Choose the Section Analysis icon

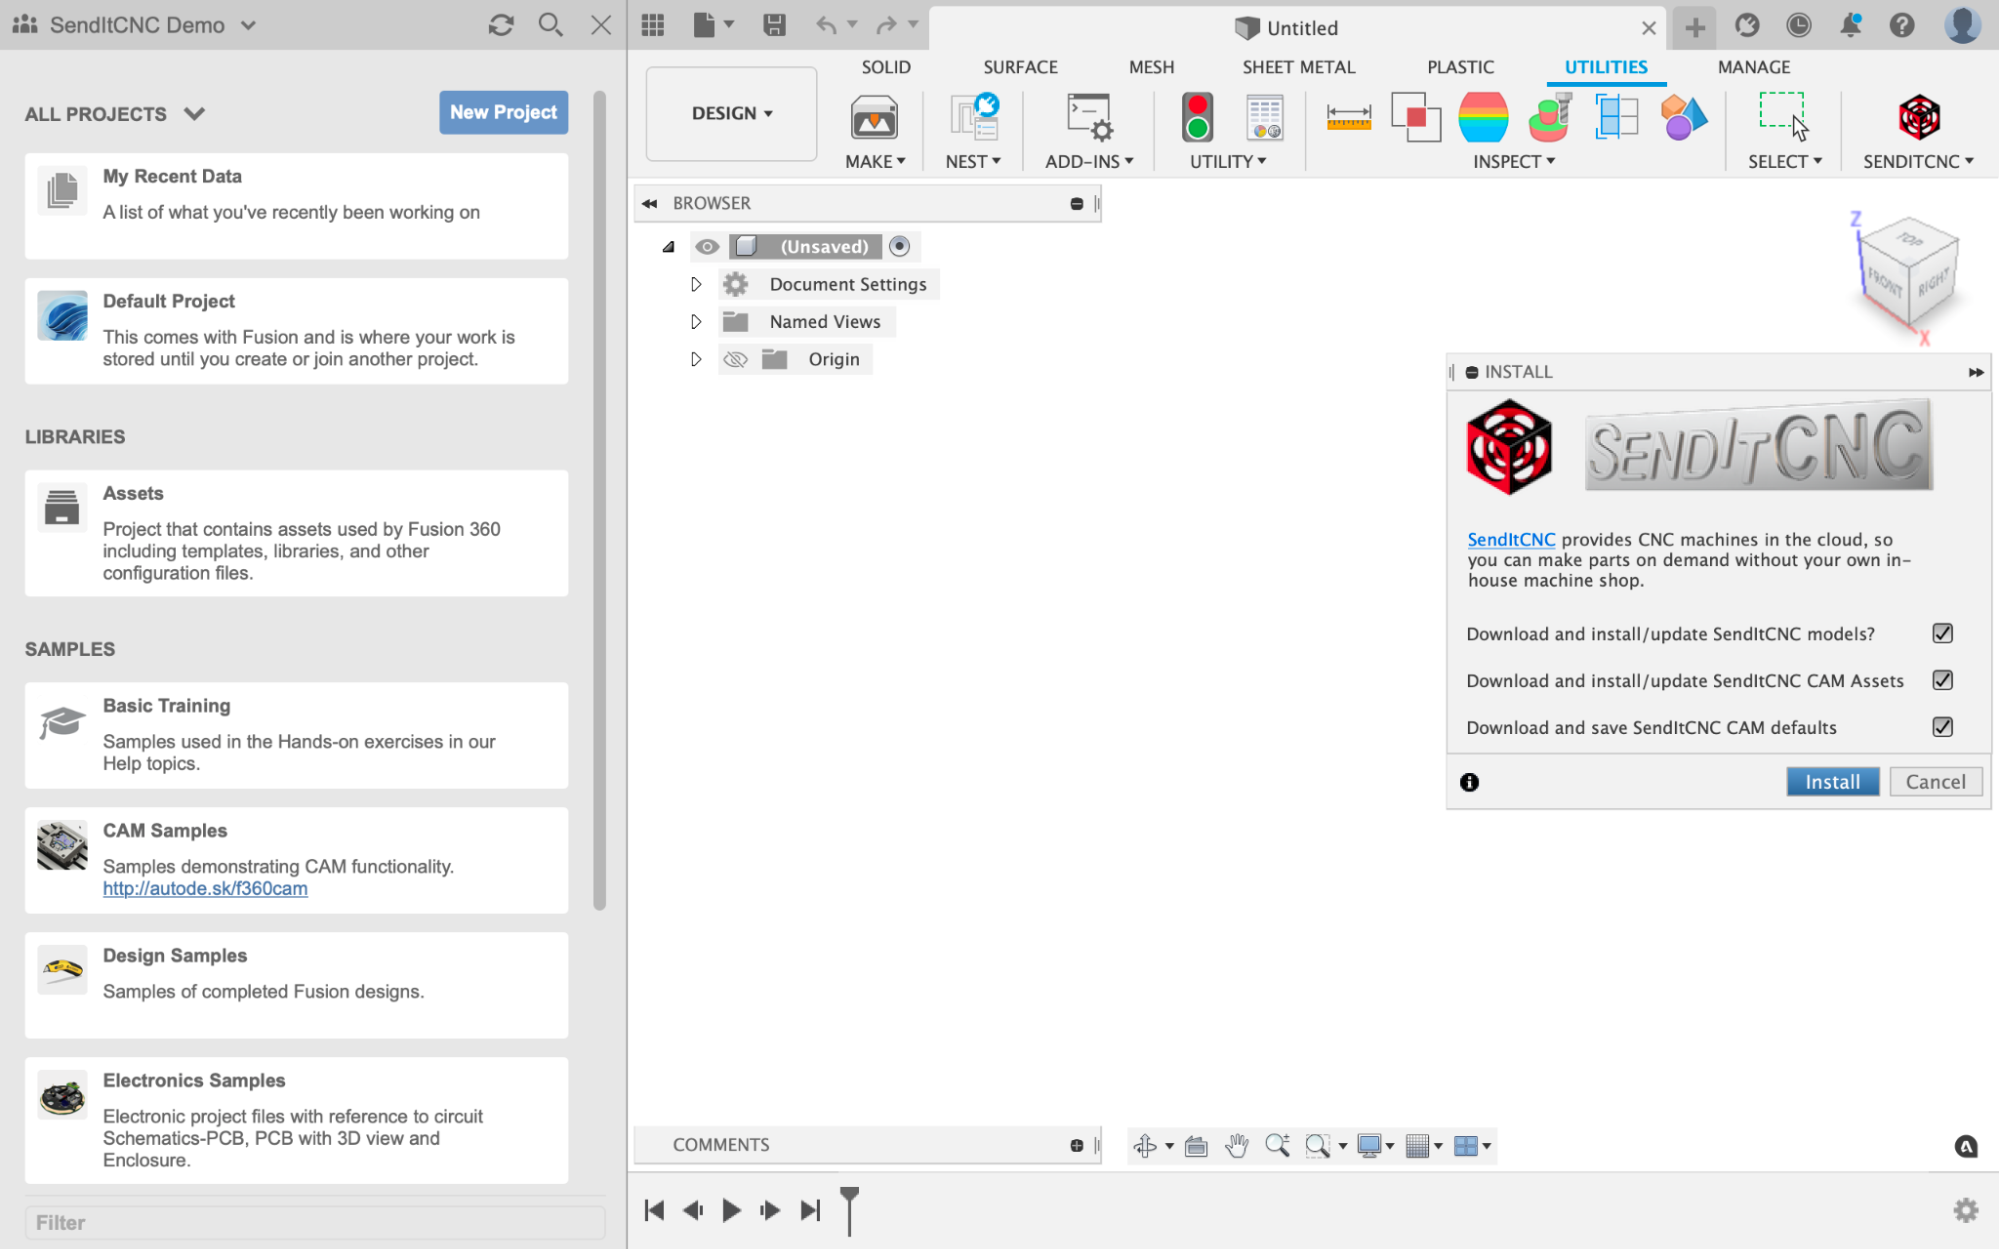pyautogui.click(x=1616, y=118)
